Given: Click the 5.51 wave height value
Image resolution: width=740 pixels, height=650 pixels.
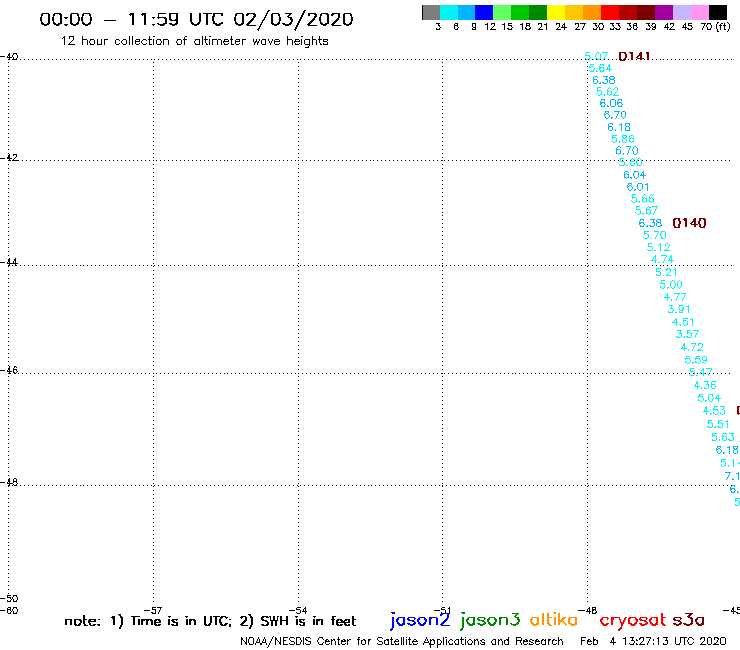Looking at the screenshot, I should pyautogui.click(x=718, y=424).
